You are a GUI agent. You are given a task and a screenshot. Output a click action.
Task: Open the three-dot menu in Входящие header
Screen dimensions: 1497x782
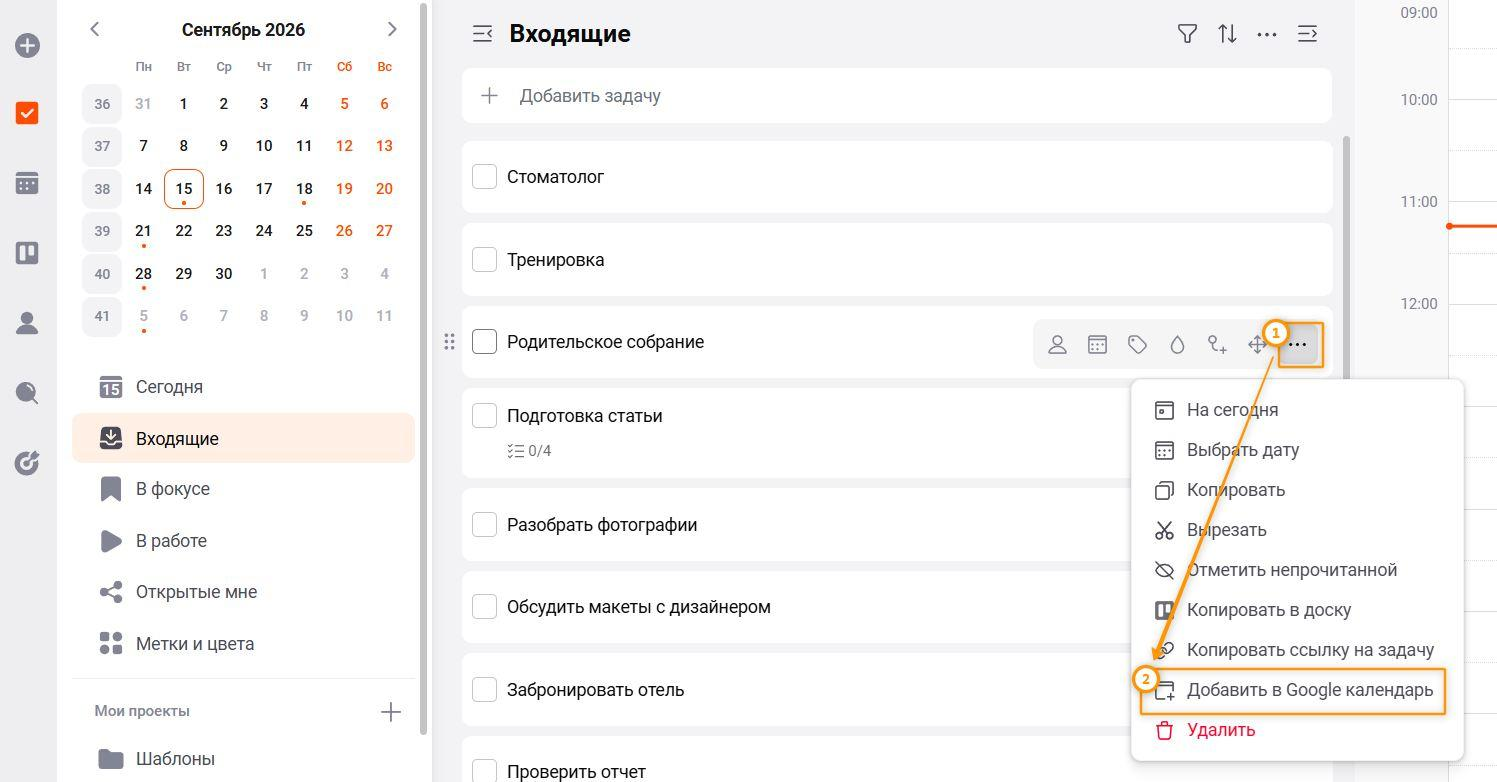1267,34
